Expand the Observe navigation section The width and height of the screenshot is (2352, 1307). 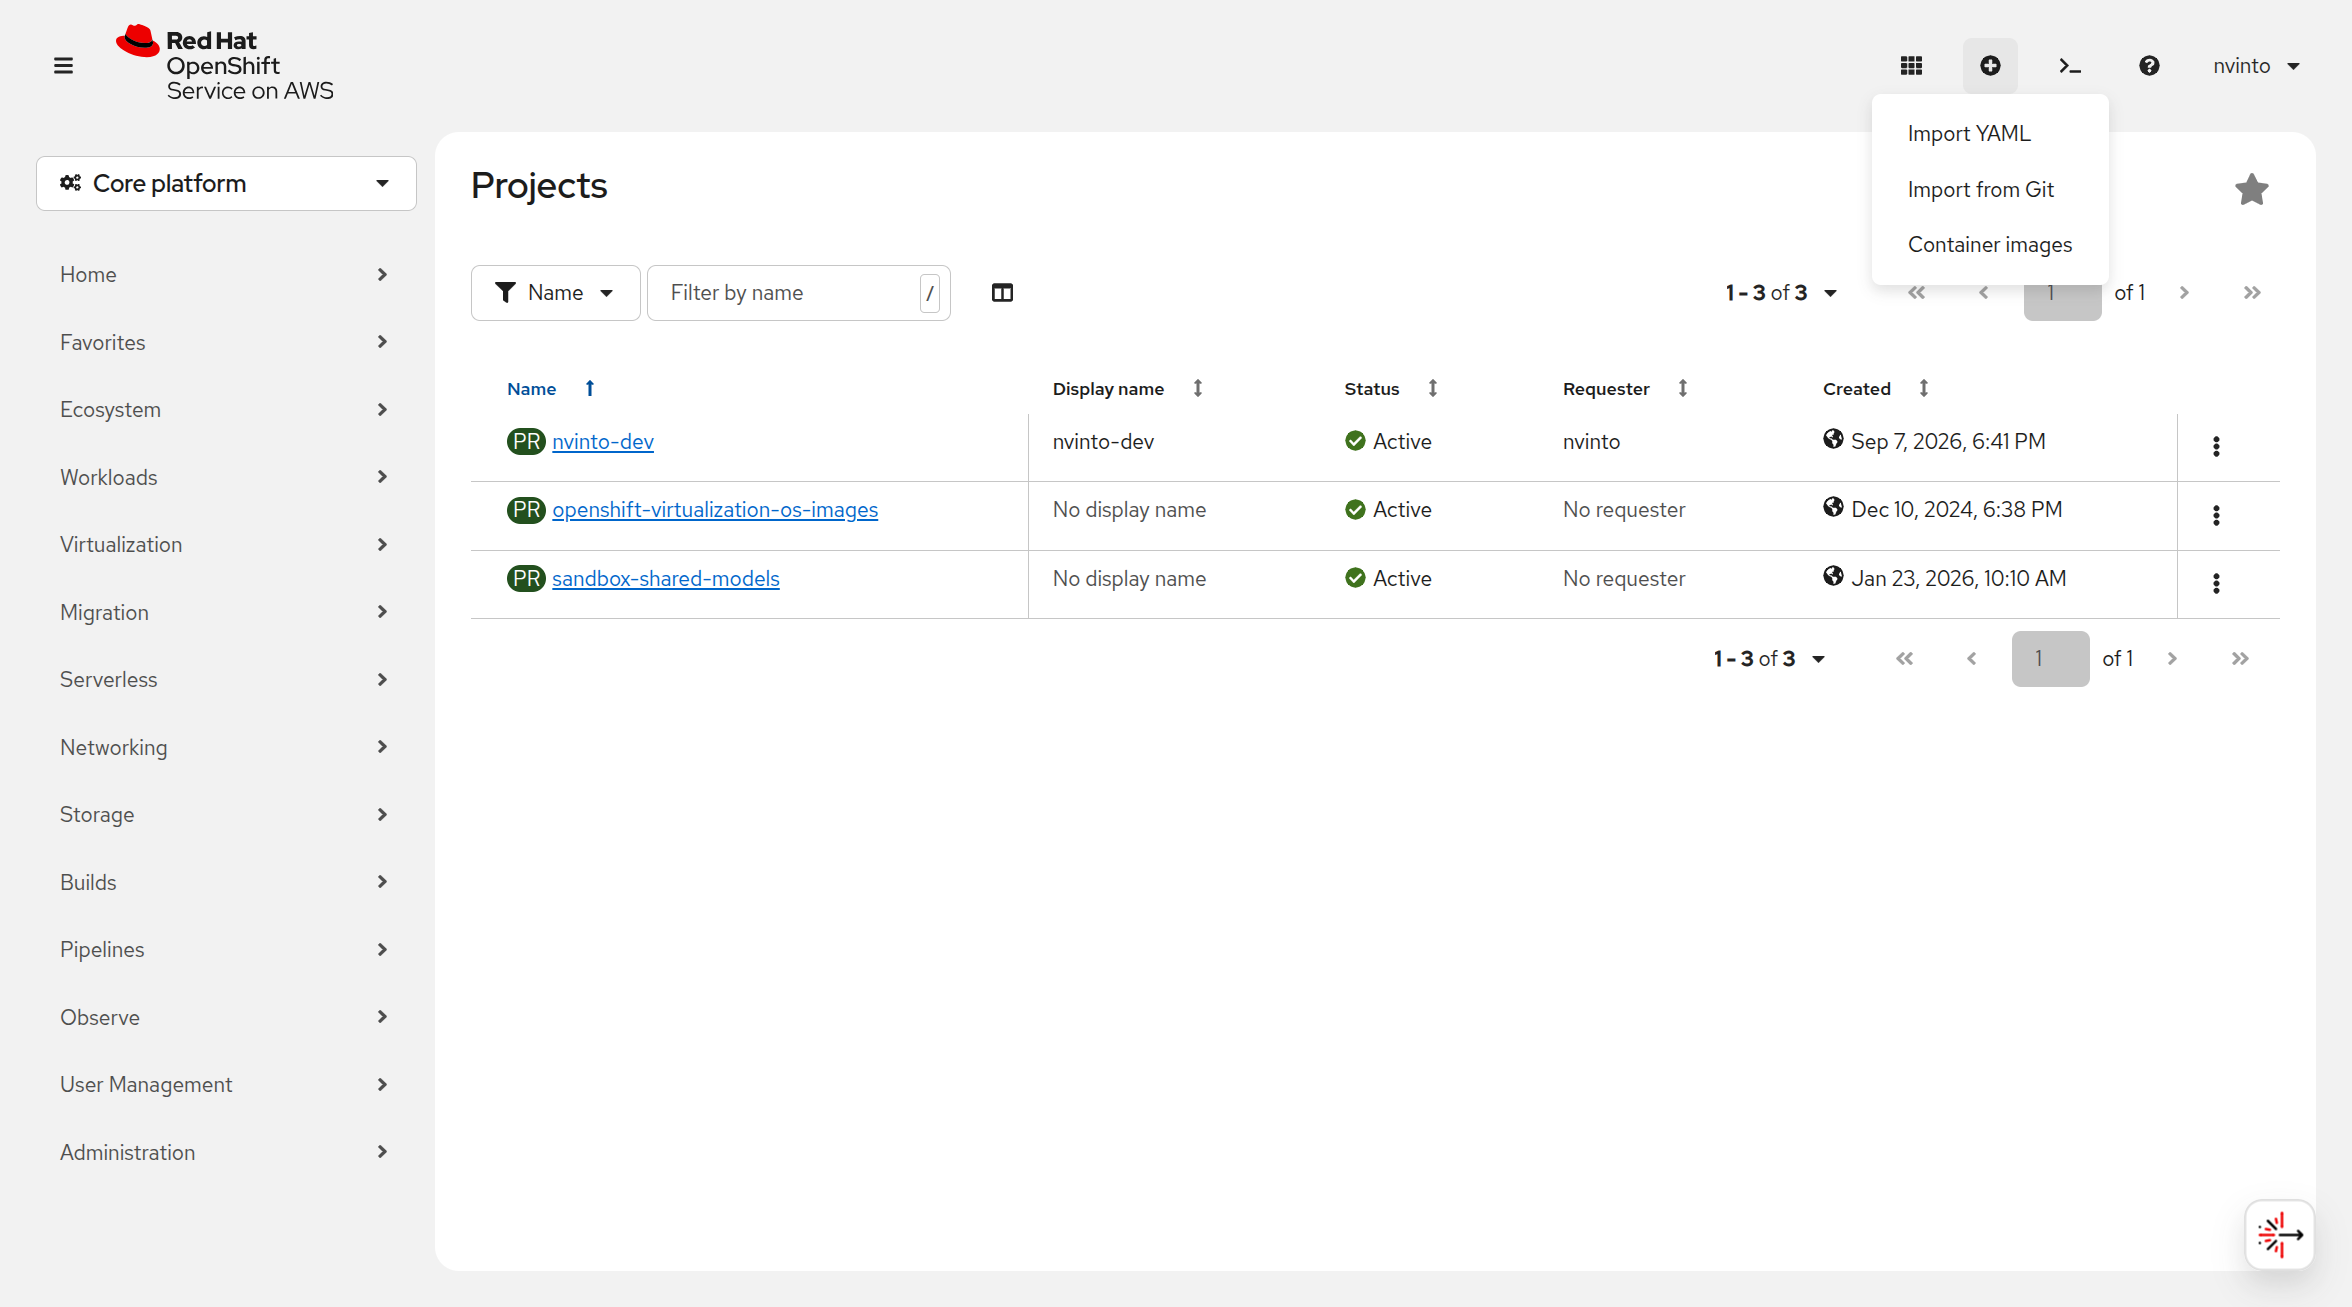[x=226, y=1017]
